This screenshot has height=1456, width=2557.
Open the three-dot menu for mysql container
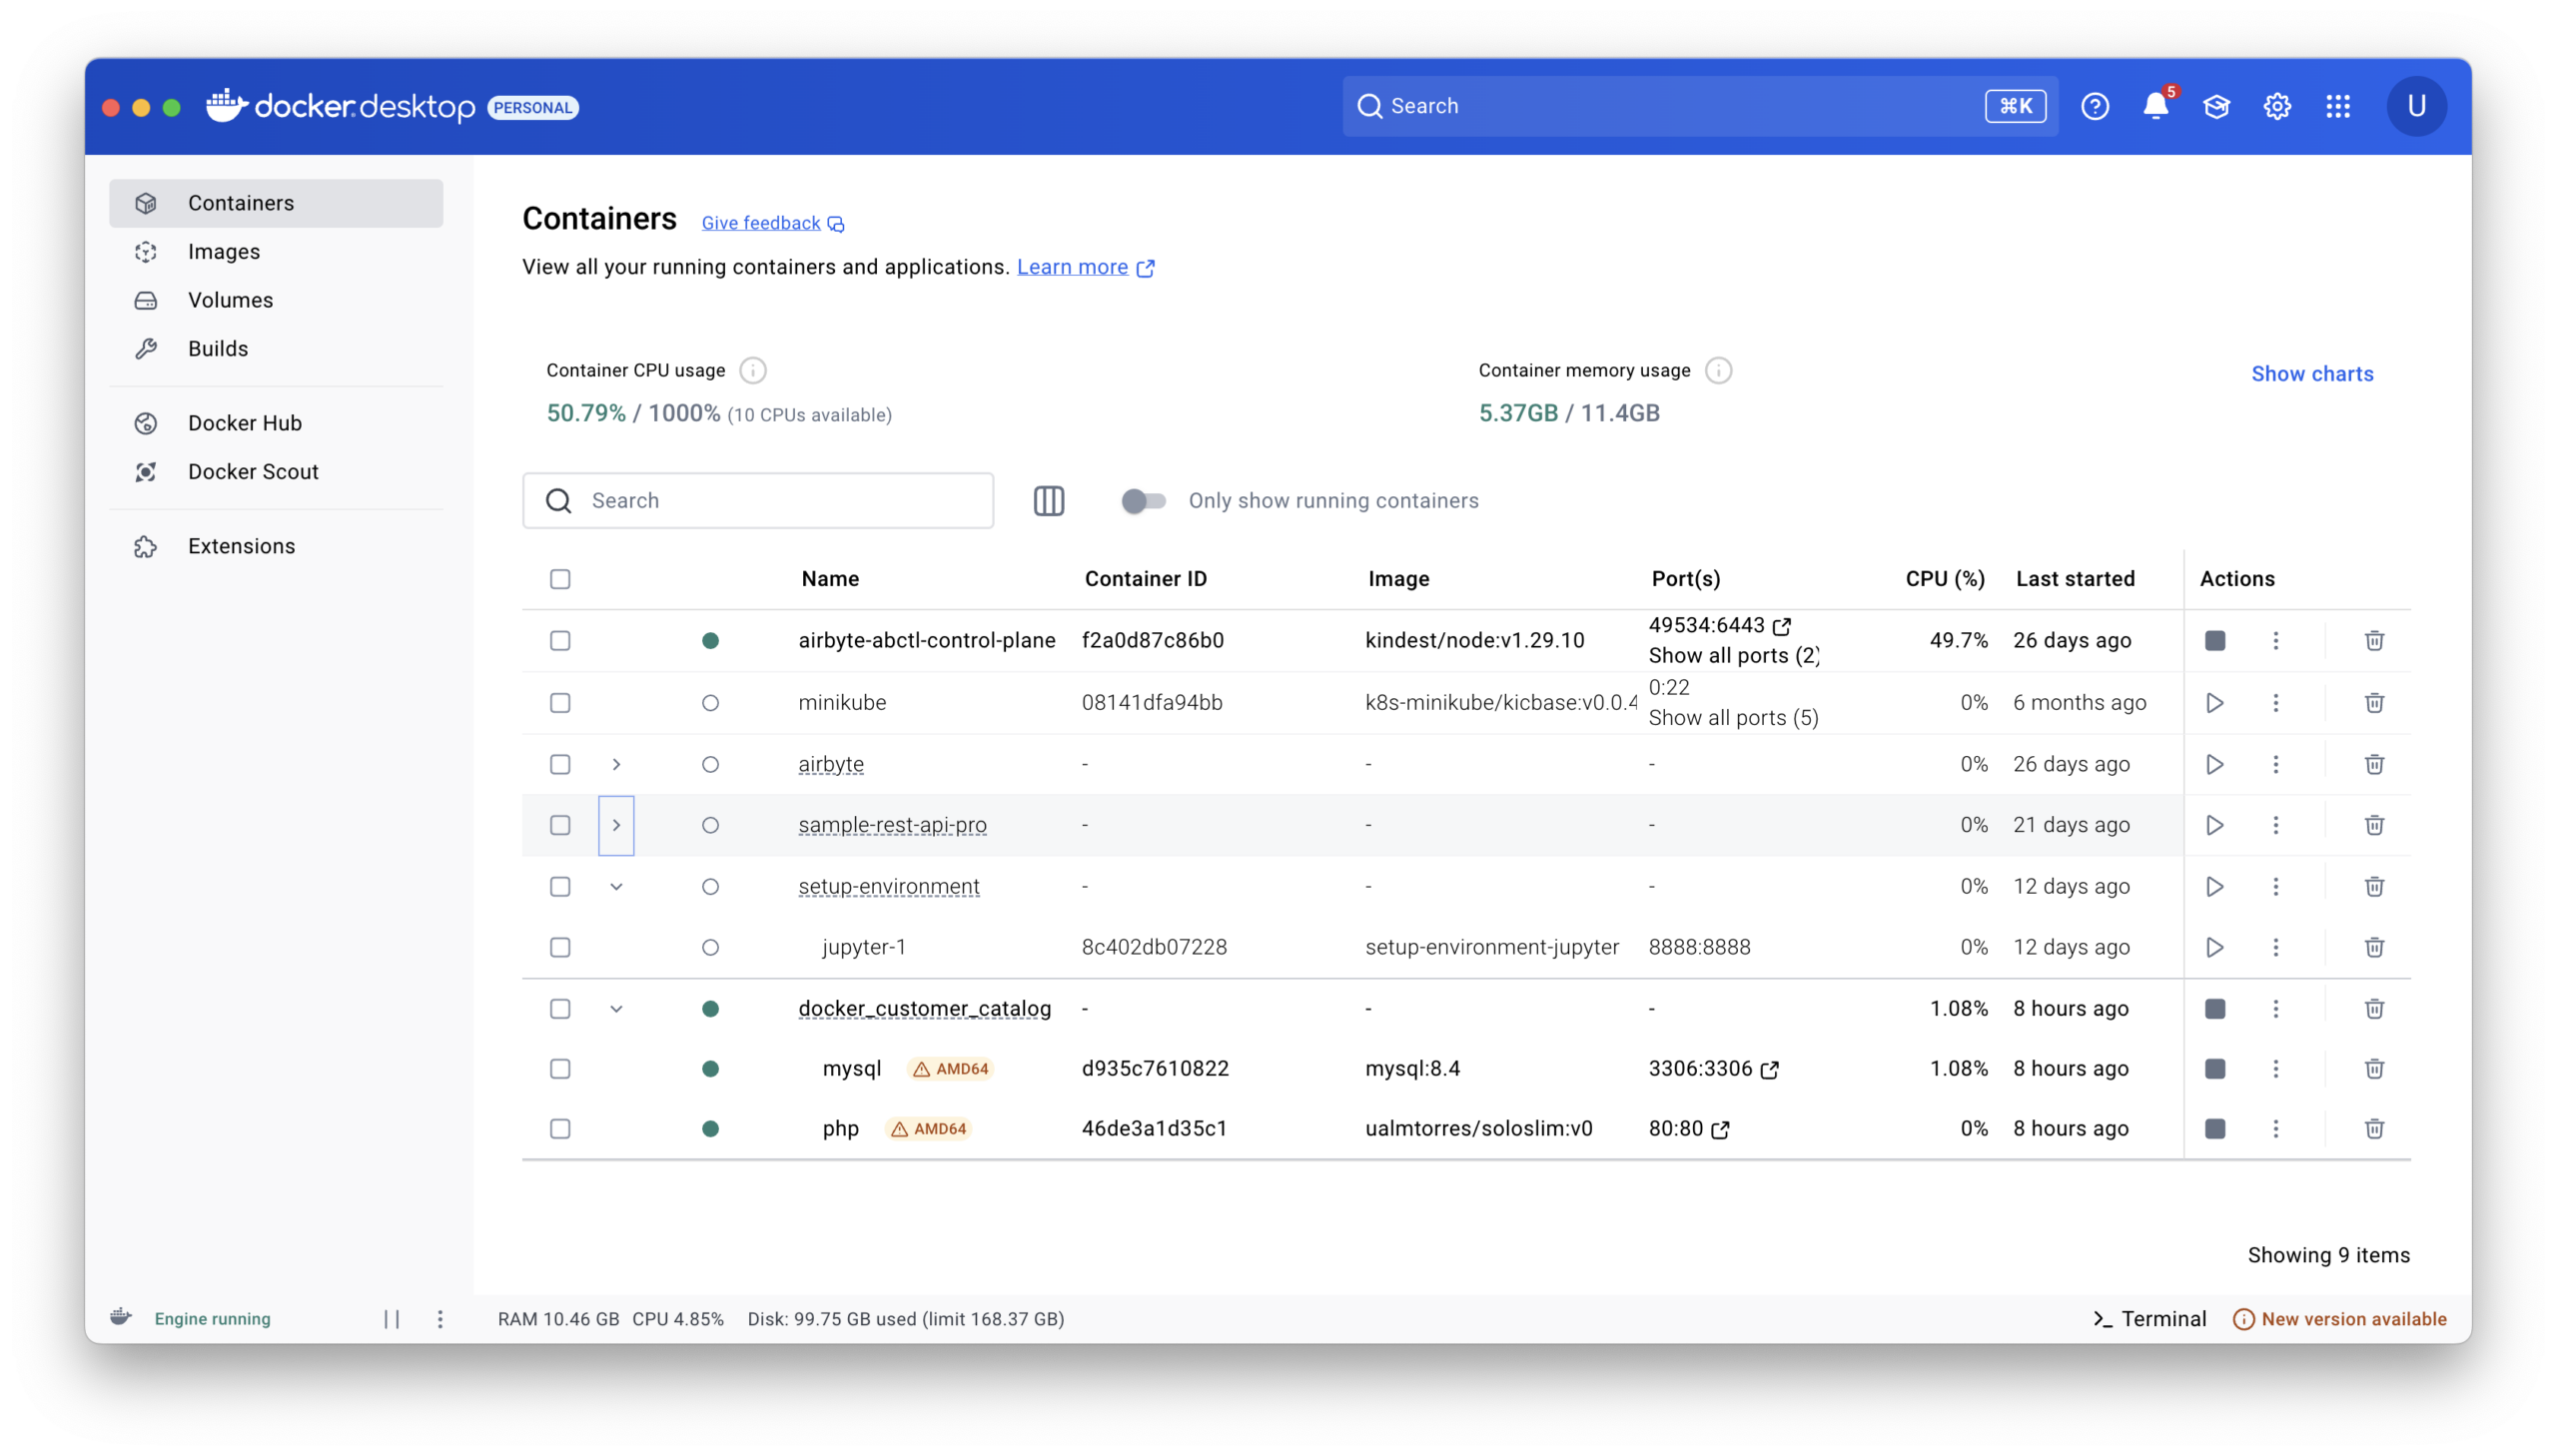tap(2275, 1068)
